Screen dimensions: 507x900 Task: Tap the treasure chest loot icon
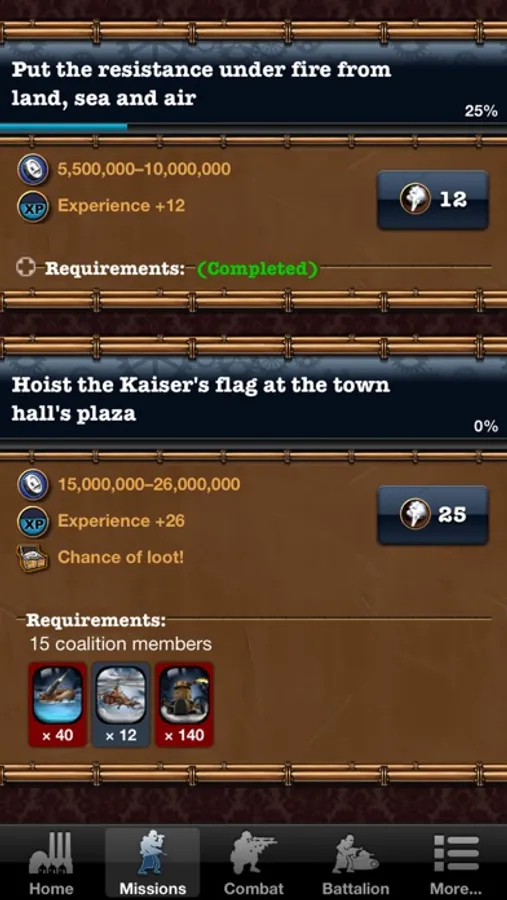pos(33,557)
